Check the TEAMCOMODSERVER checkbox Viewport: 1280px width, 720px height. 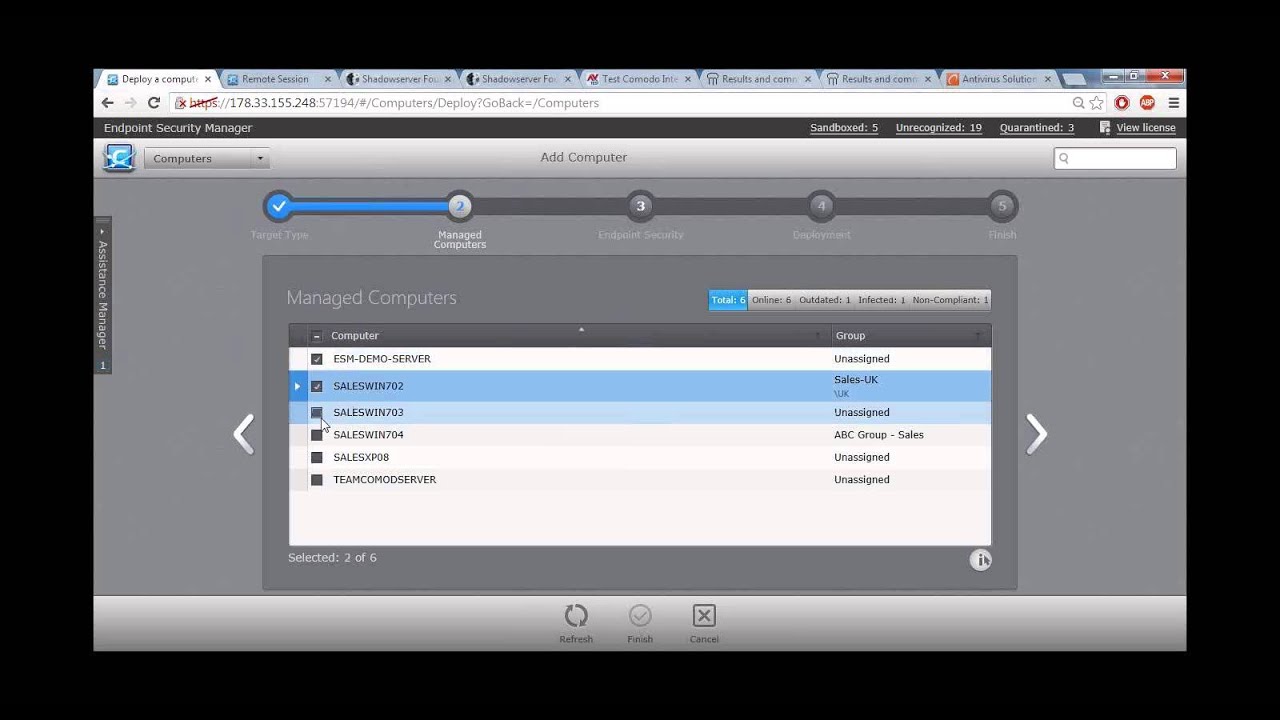click(317, 480)
